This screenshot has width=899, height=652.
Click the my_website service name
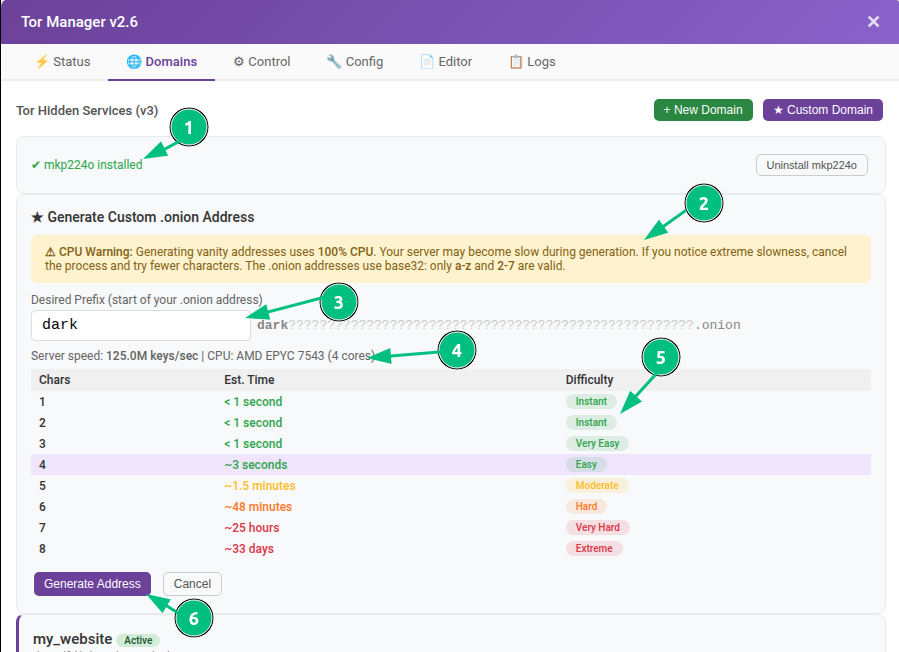pyautogui.click(x=72, y=639)
